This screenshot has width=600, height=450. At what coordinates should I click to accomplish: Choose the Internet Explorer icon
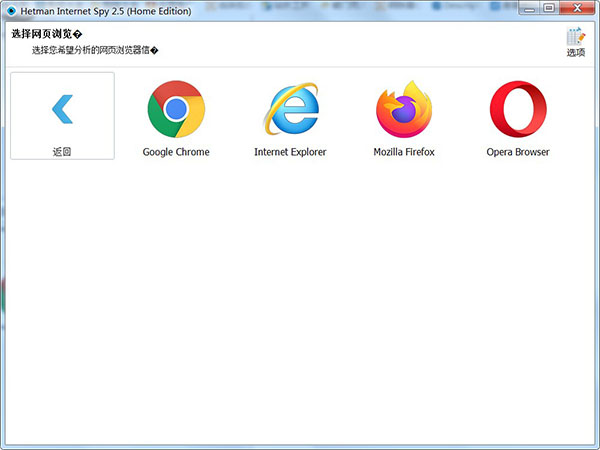tap(291, 109)
